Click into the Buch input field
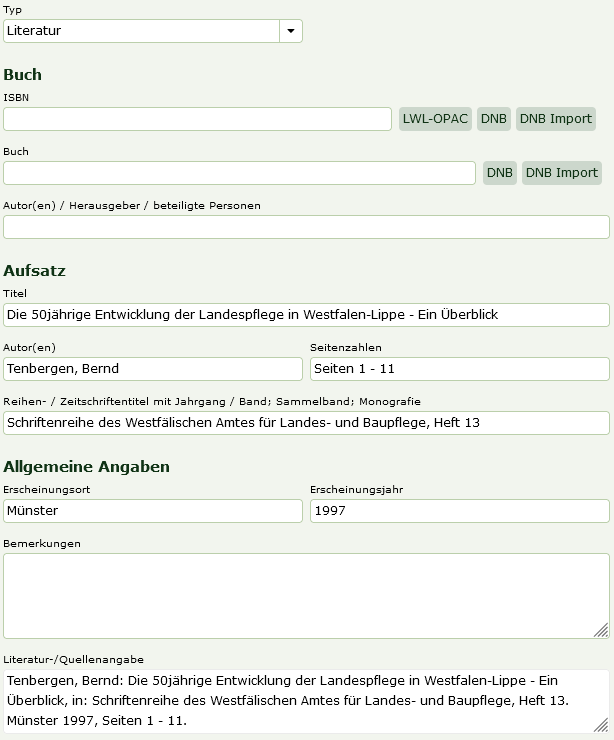614x740 pixels. 239,173
